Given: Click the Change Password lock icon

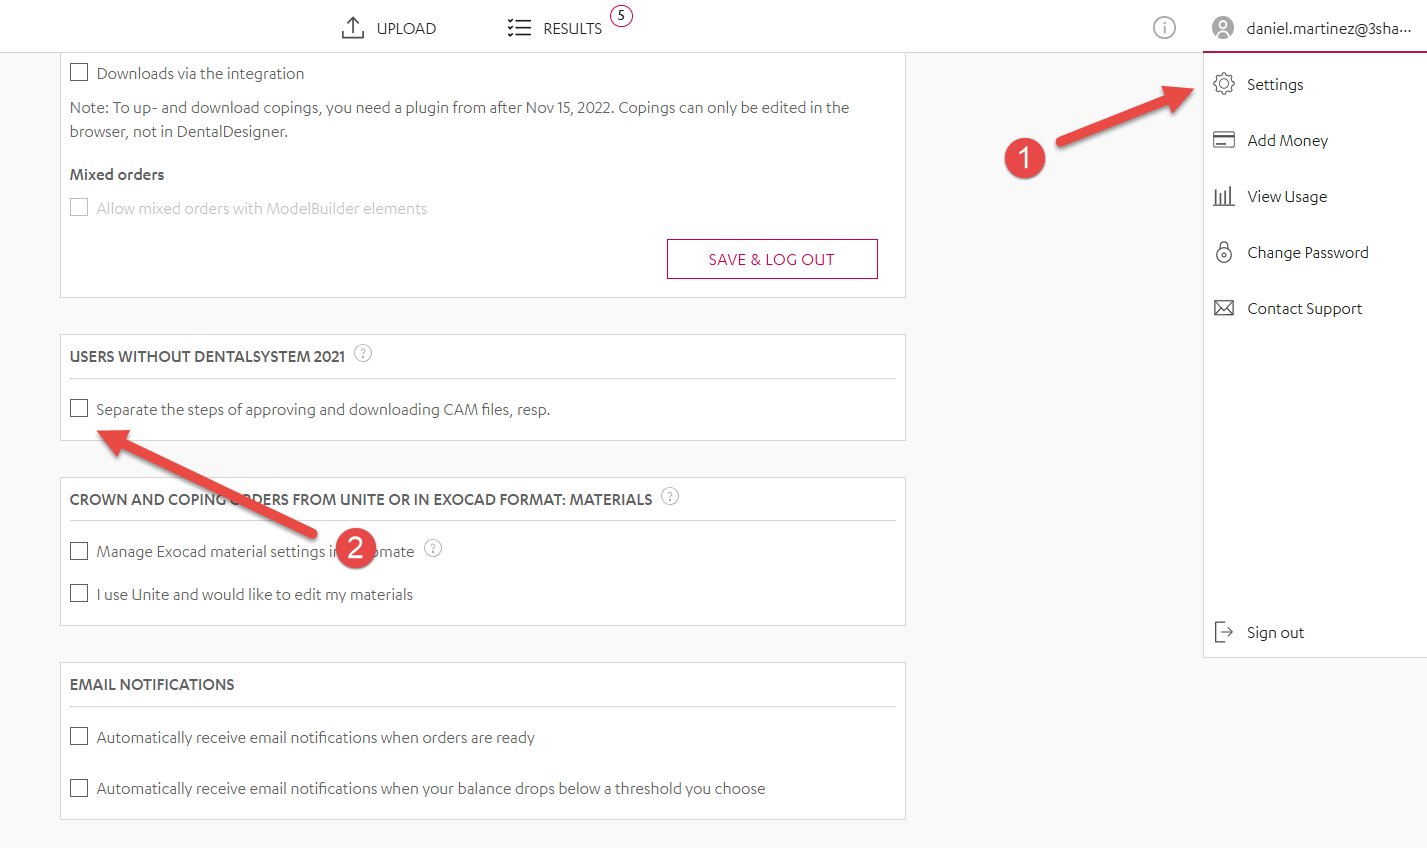Looking at the screenshot, I should tap(1224, 252).
